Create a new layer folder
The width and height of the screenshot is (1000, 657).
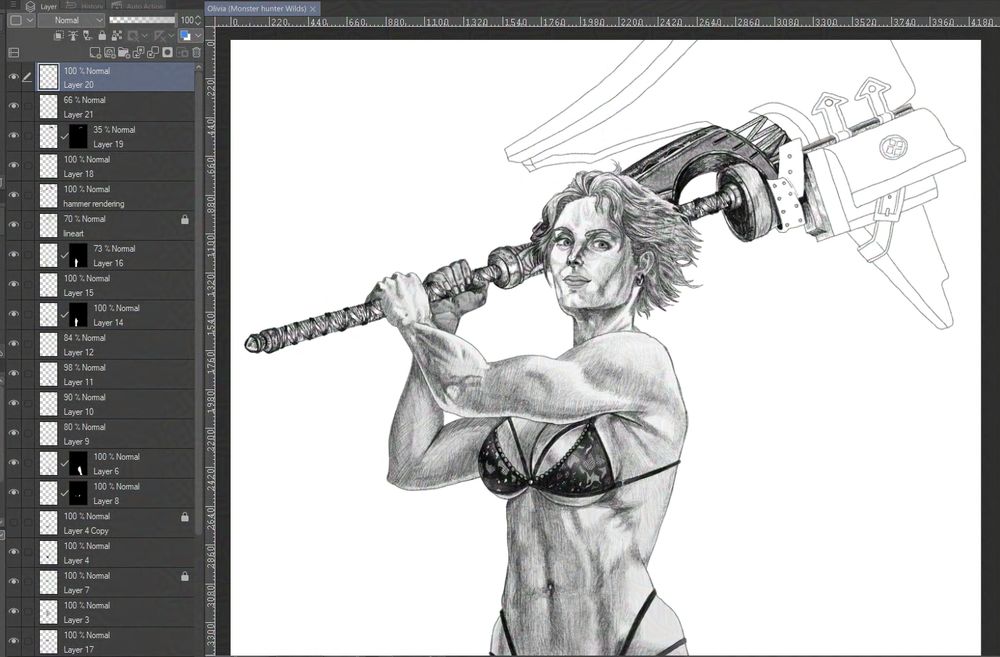point(124,52)
